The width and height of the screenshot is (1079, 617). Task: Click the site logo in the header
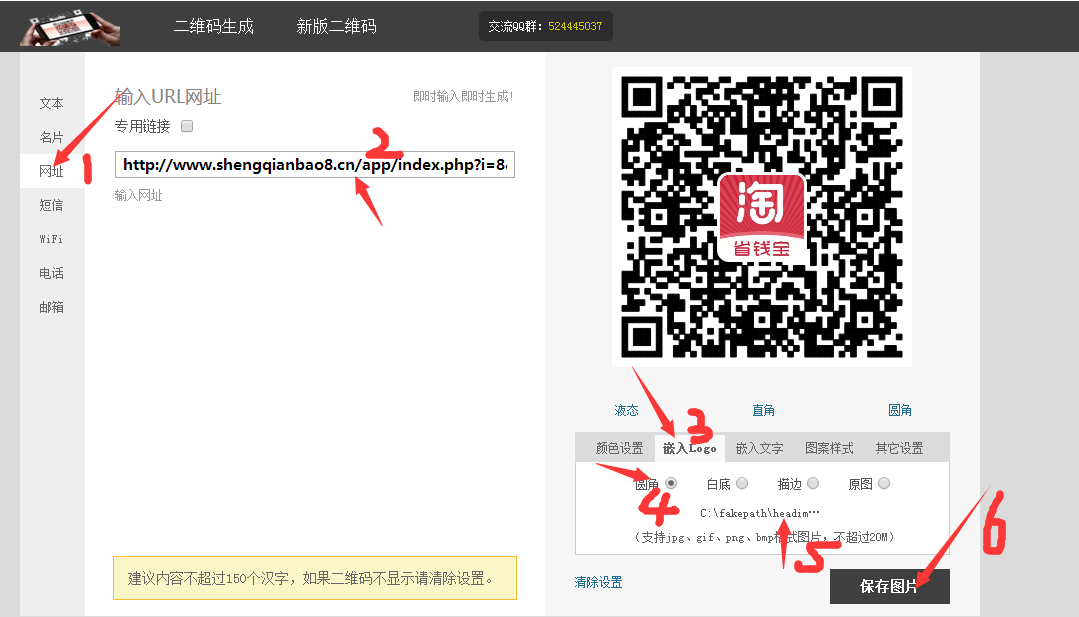pyautogui.click(x=70, y=27)
